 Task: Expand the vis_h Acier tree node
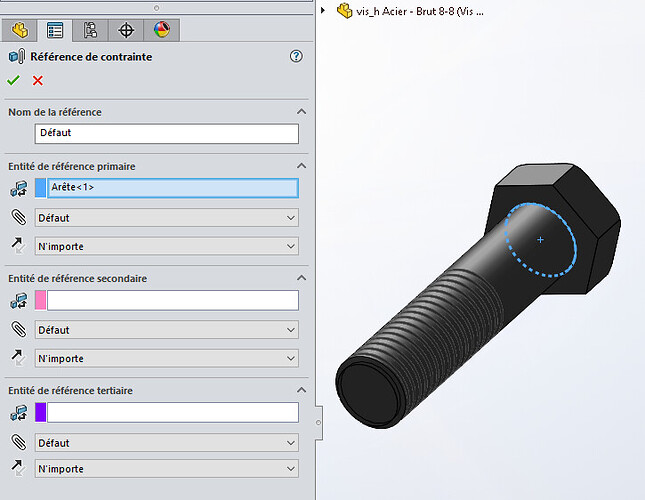323,11
